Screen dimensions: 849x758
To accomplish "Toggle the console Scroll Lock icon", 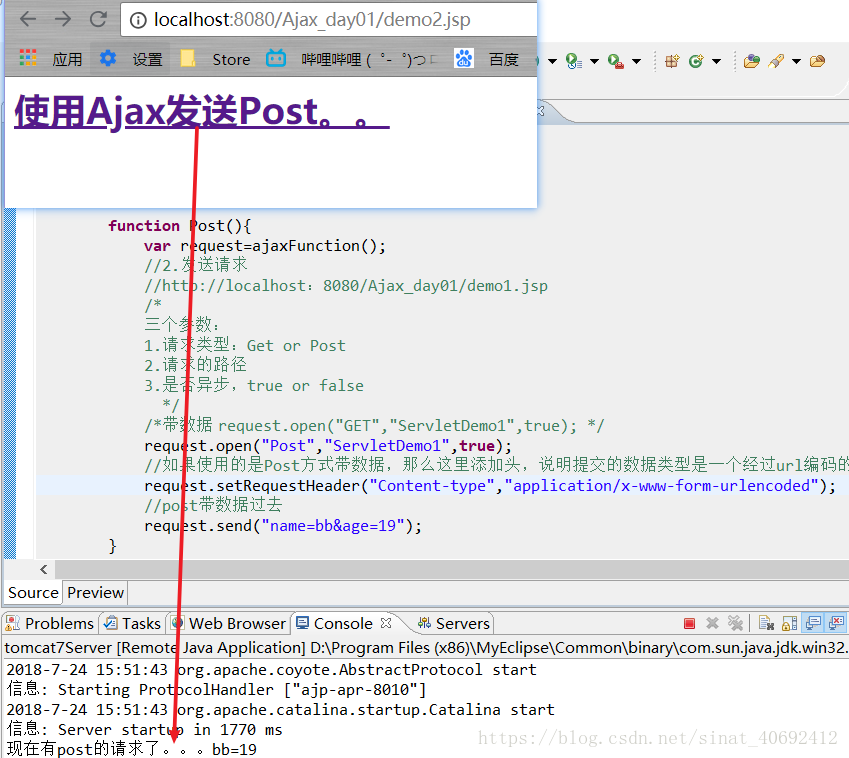I will click(x=789, y=624).
